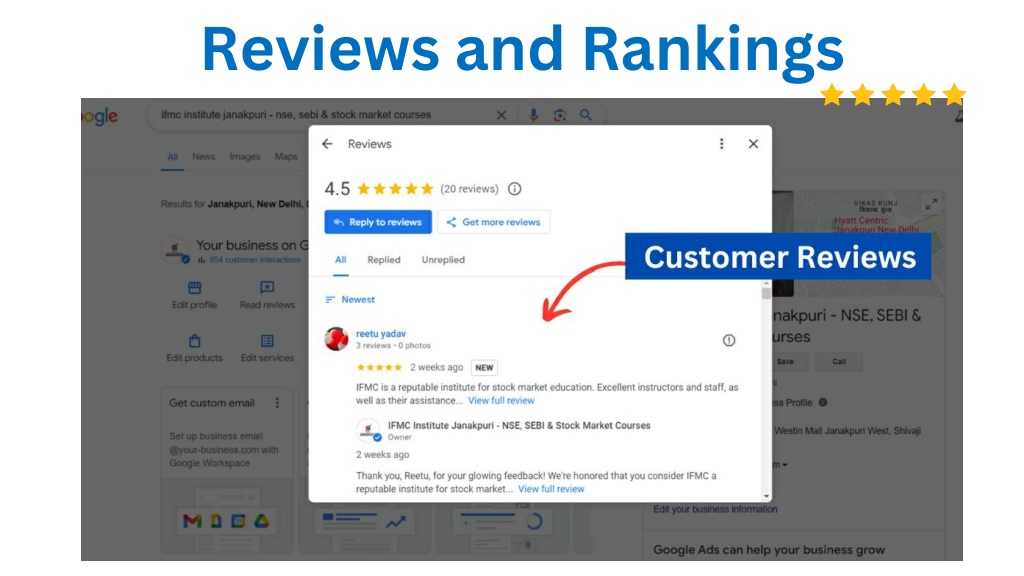
Task: Select the All tab under the Google search bar
Action: pos(172,157)
